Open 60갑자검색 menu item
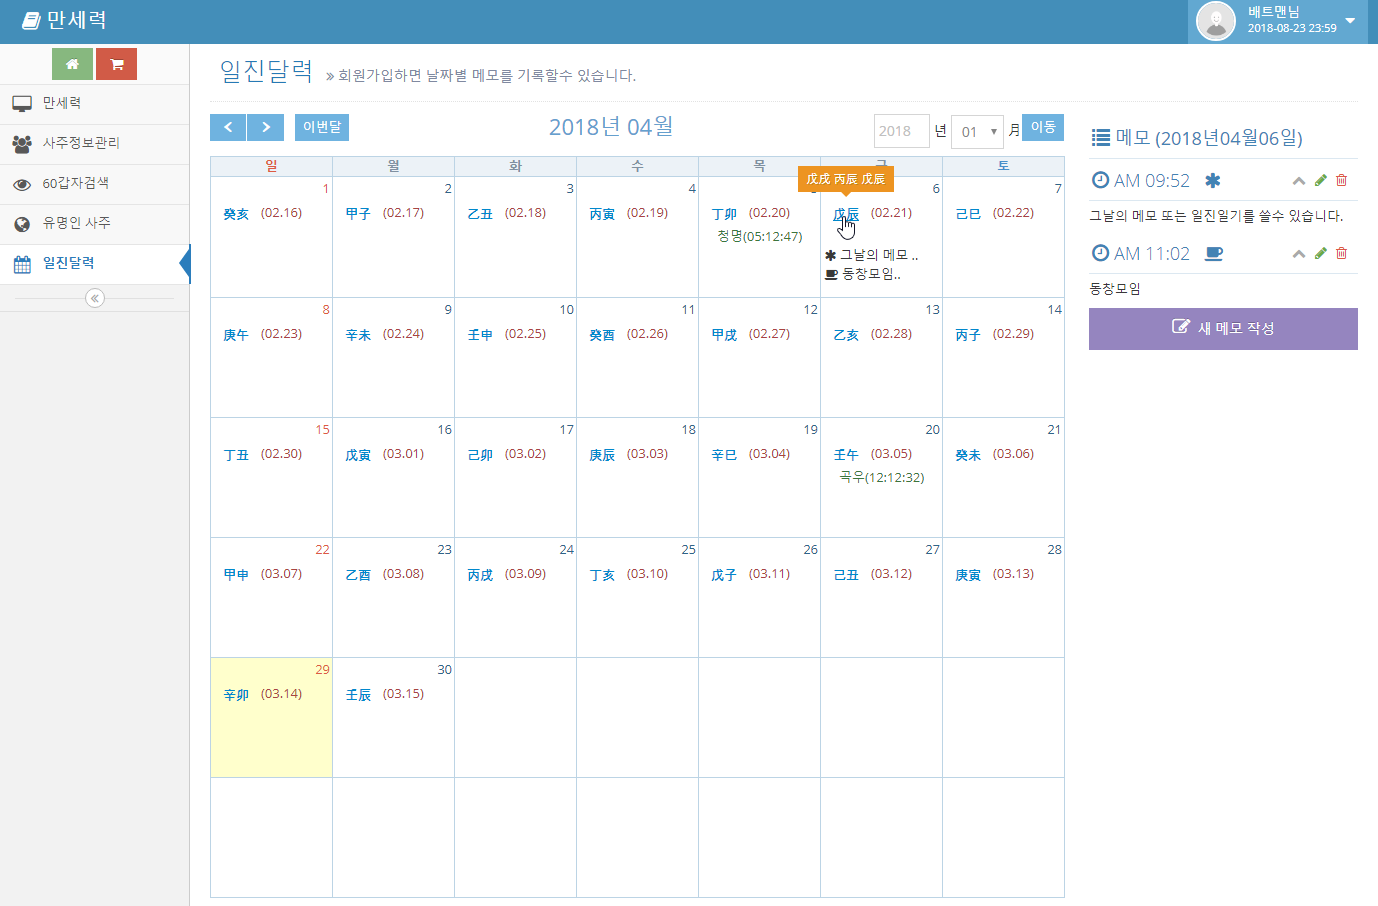 pos(95,184)
